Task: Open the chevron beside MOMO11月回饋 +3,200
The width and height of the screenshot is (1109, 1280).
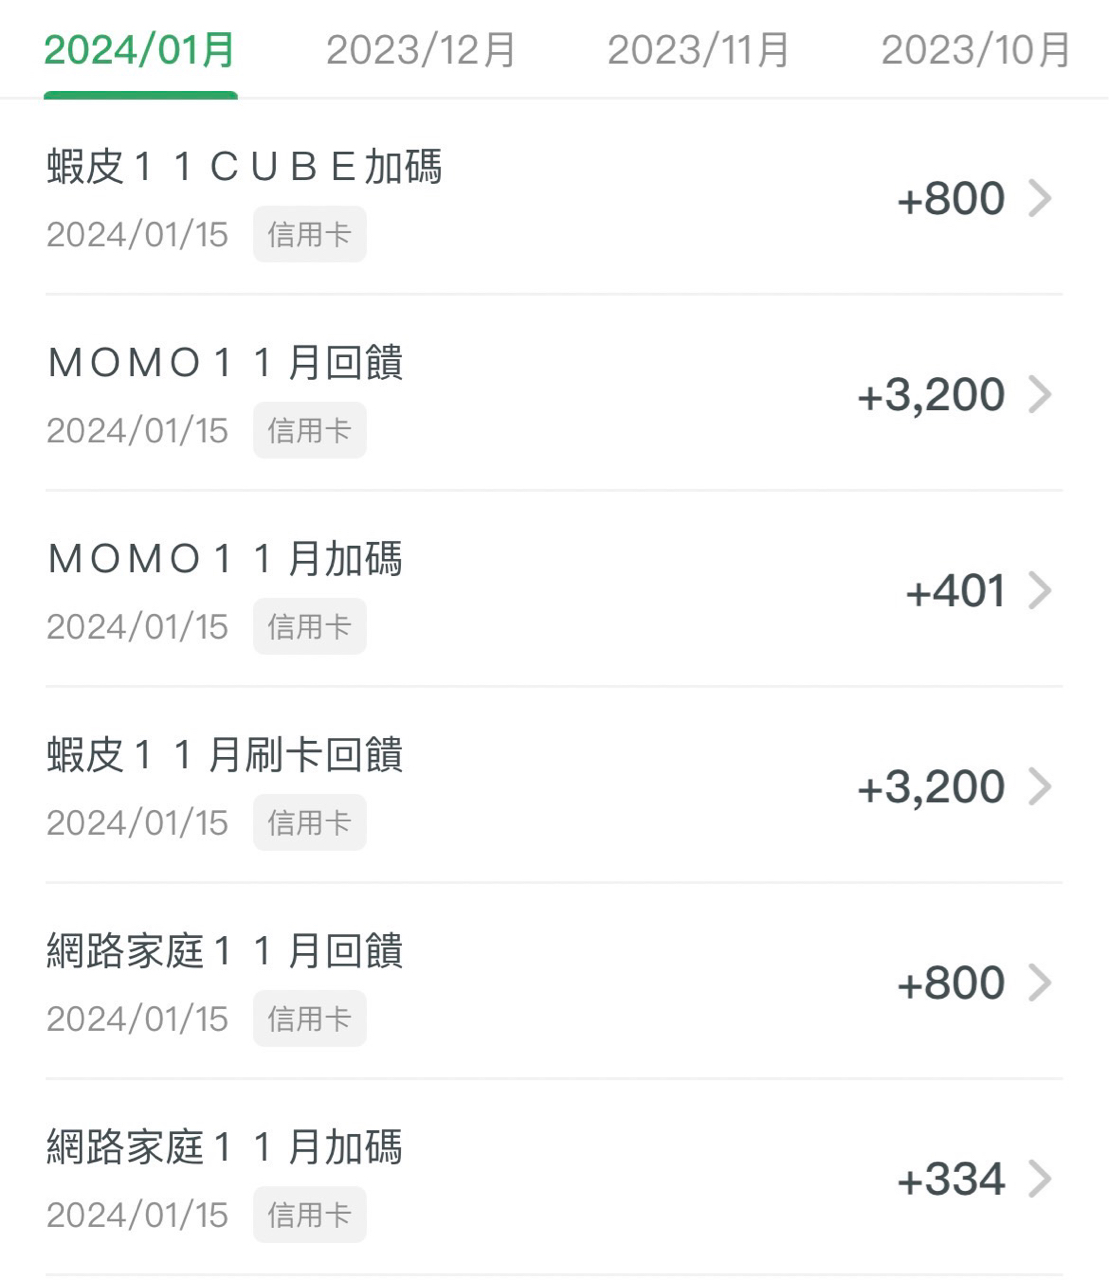Action: pos(1041,394)
